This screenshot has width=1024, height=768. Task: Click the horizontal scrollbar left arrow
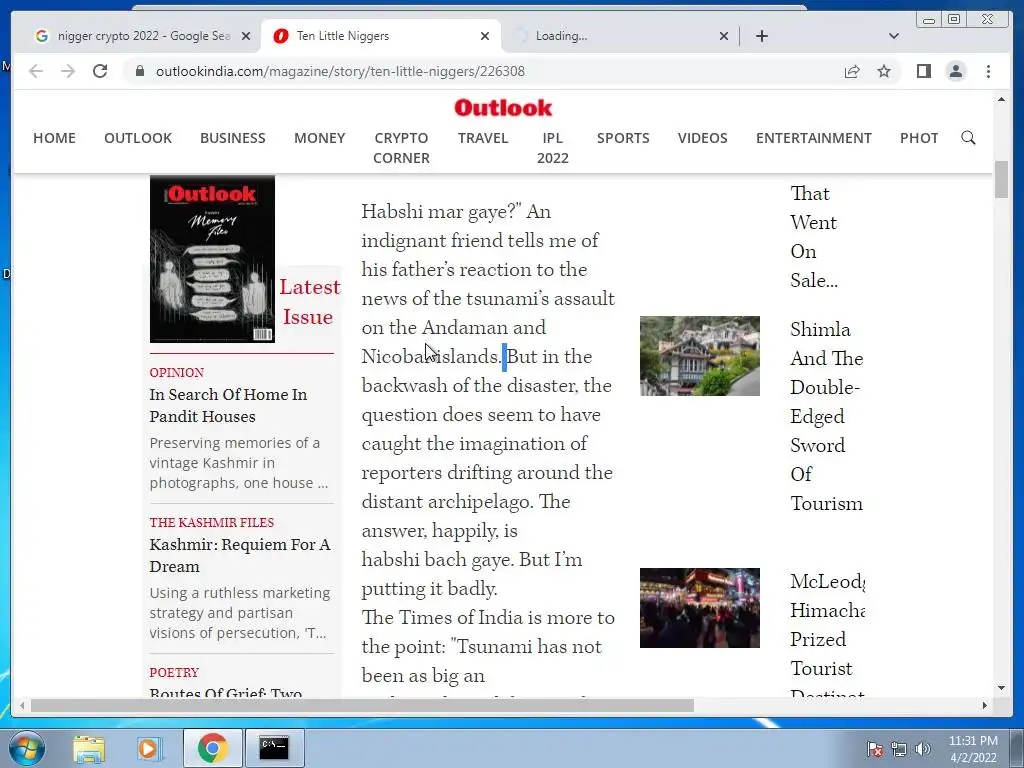point(22,705)
